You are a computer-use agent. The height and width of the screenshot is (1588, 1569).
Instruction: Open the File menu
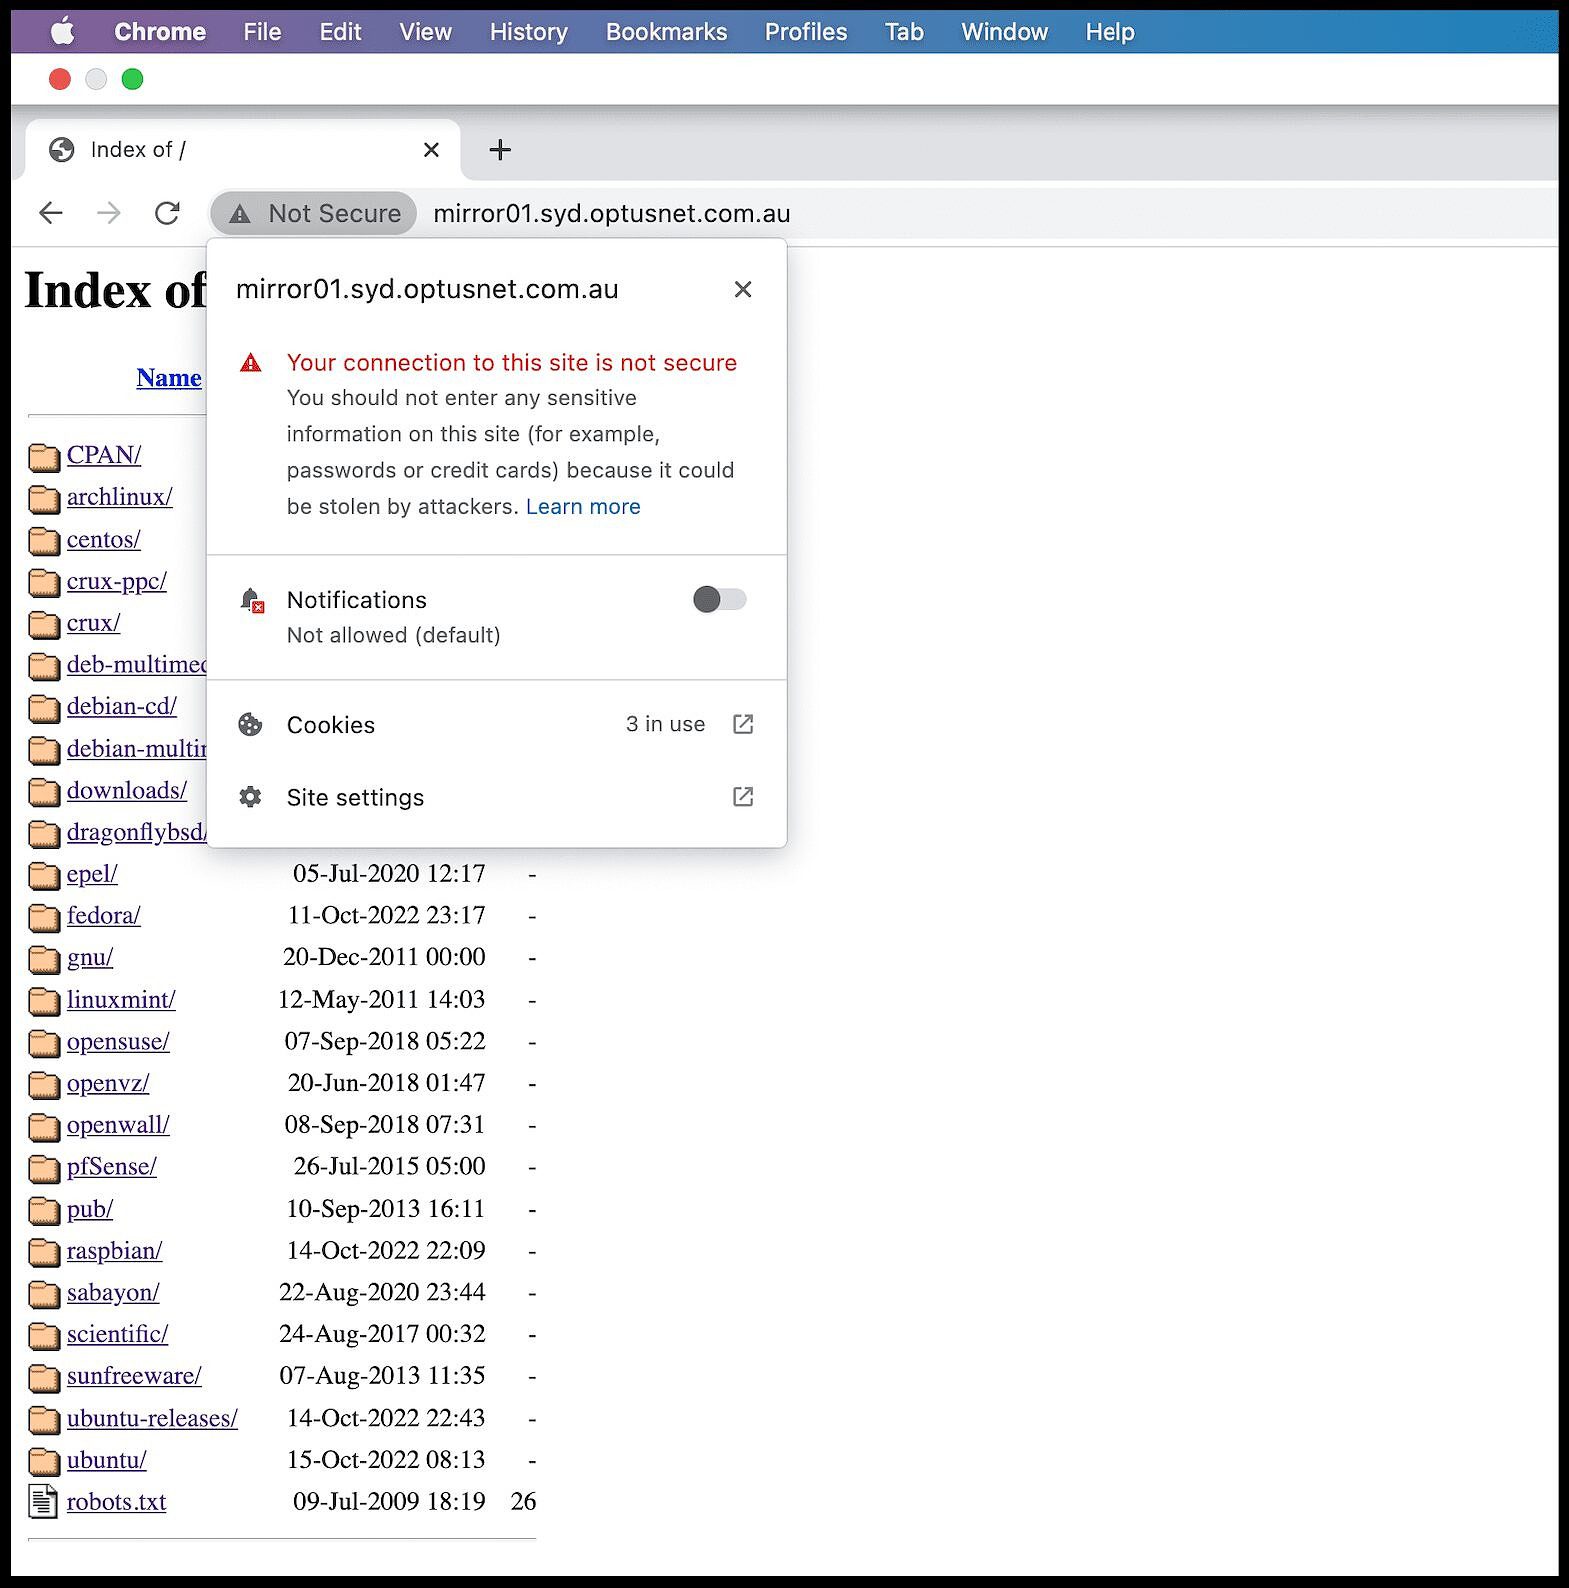[262, 32]
